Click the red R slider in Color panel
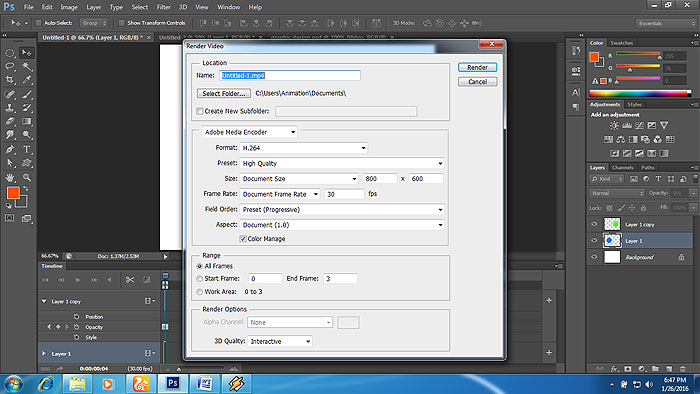Viewport: 700px width, 394px height. (638, 54)
